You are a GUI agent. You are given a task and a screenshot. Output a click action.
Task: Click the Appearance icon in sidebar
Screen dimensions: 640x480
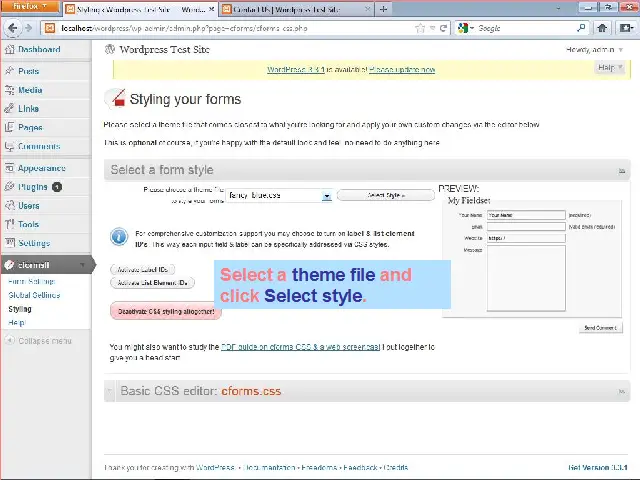click(9, 168)
